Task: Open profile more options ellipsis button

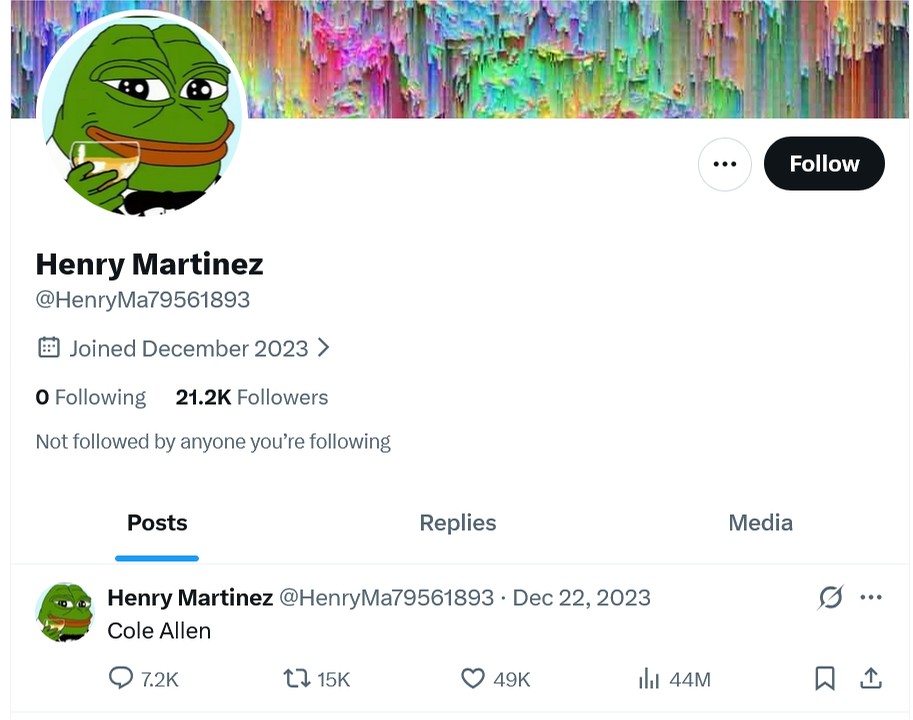Action: point(724,164)
